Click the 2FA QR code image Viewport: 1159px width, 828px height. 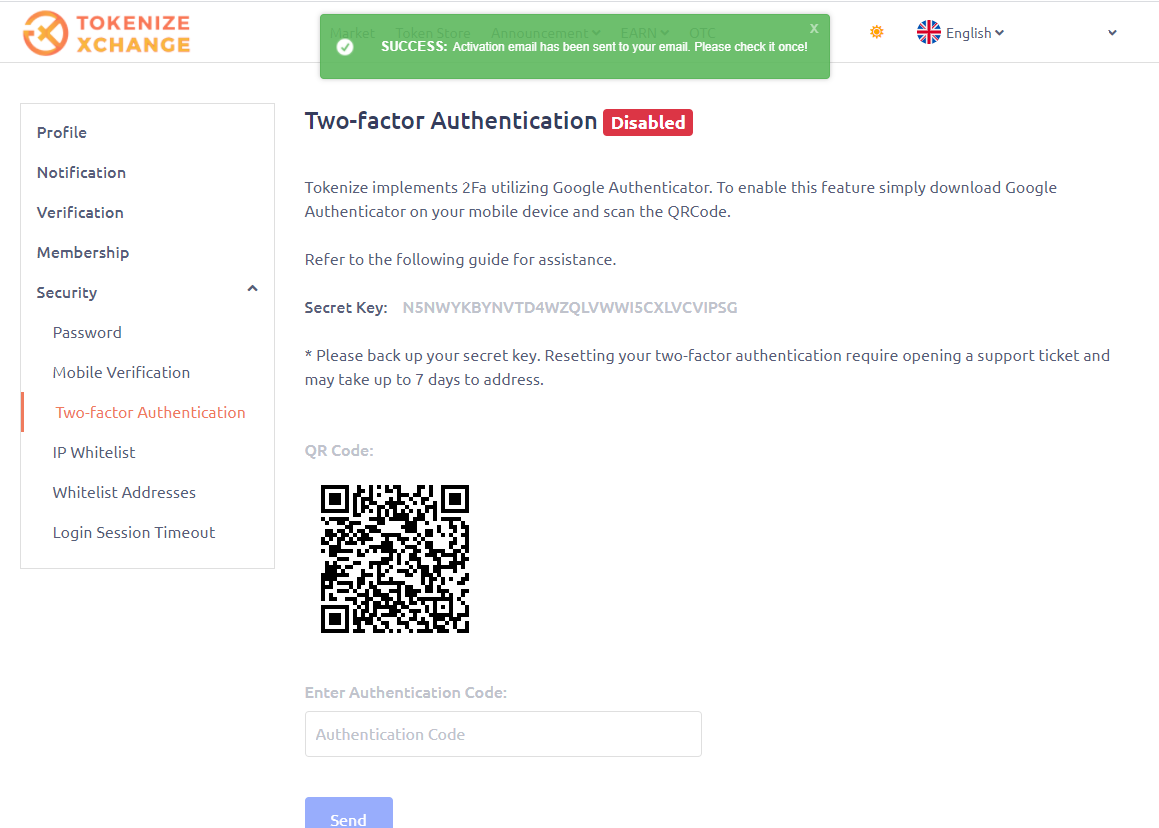coord(395,559)
